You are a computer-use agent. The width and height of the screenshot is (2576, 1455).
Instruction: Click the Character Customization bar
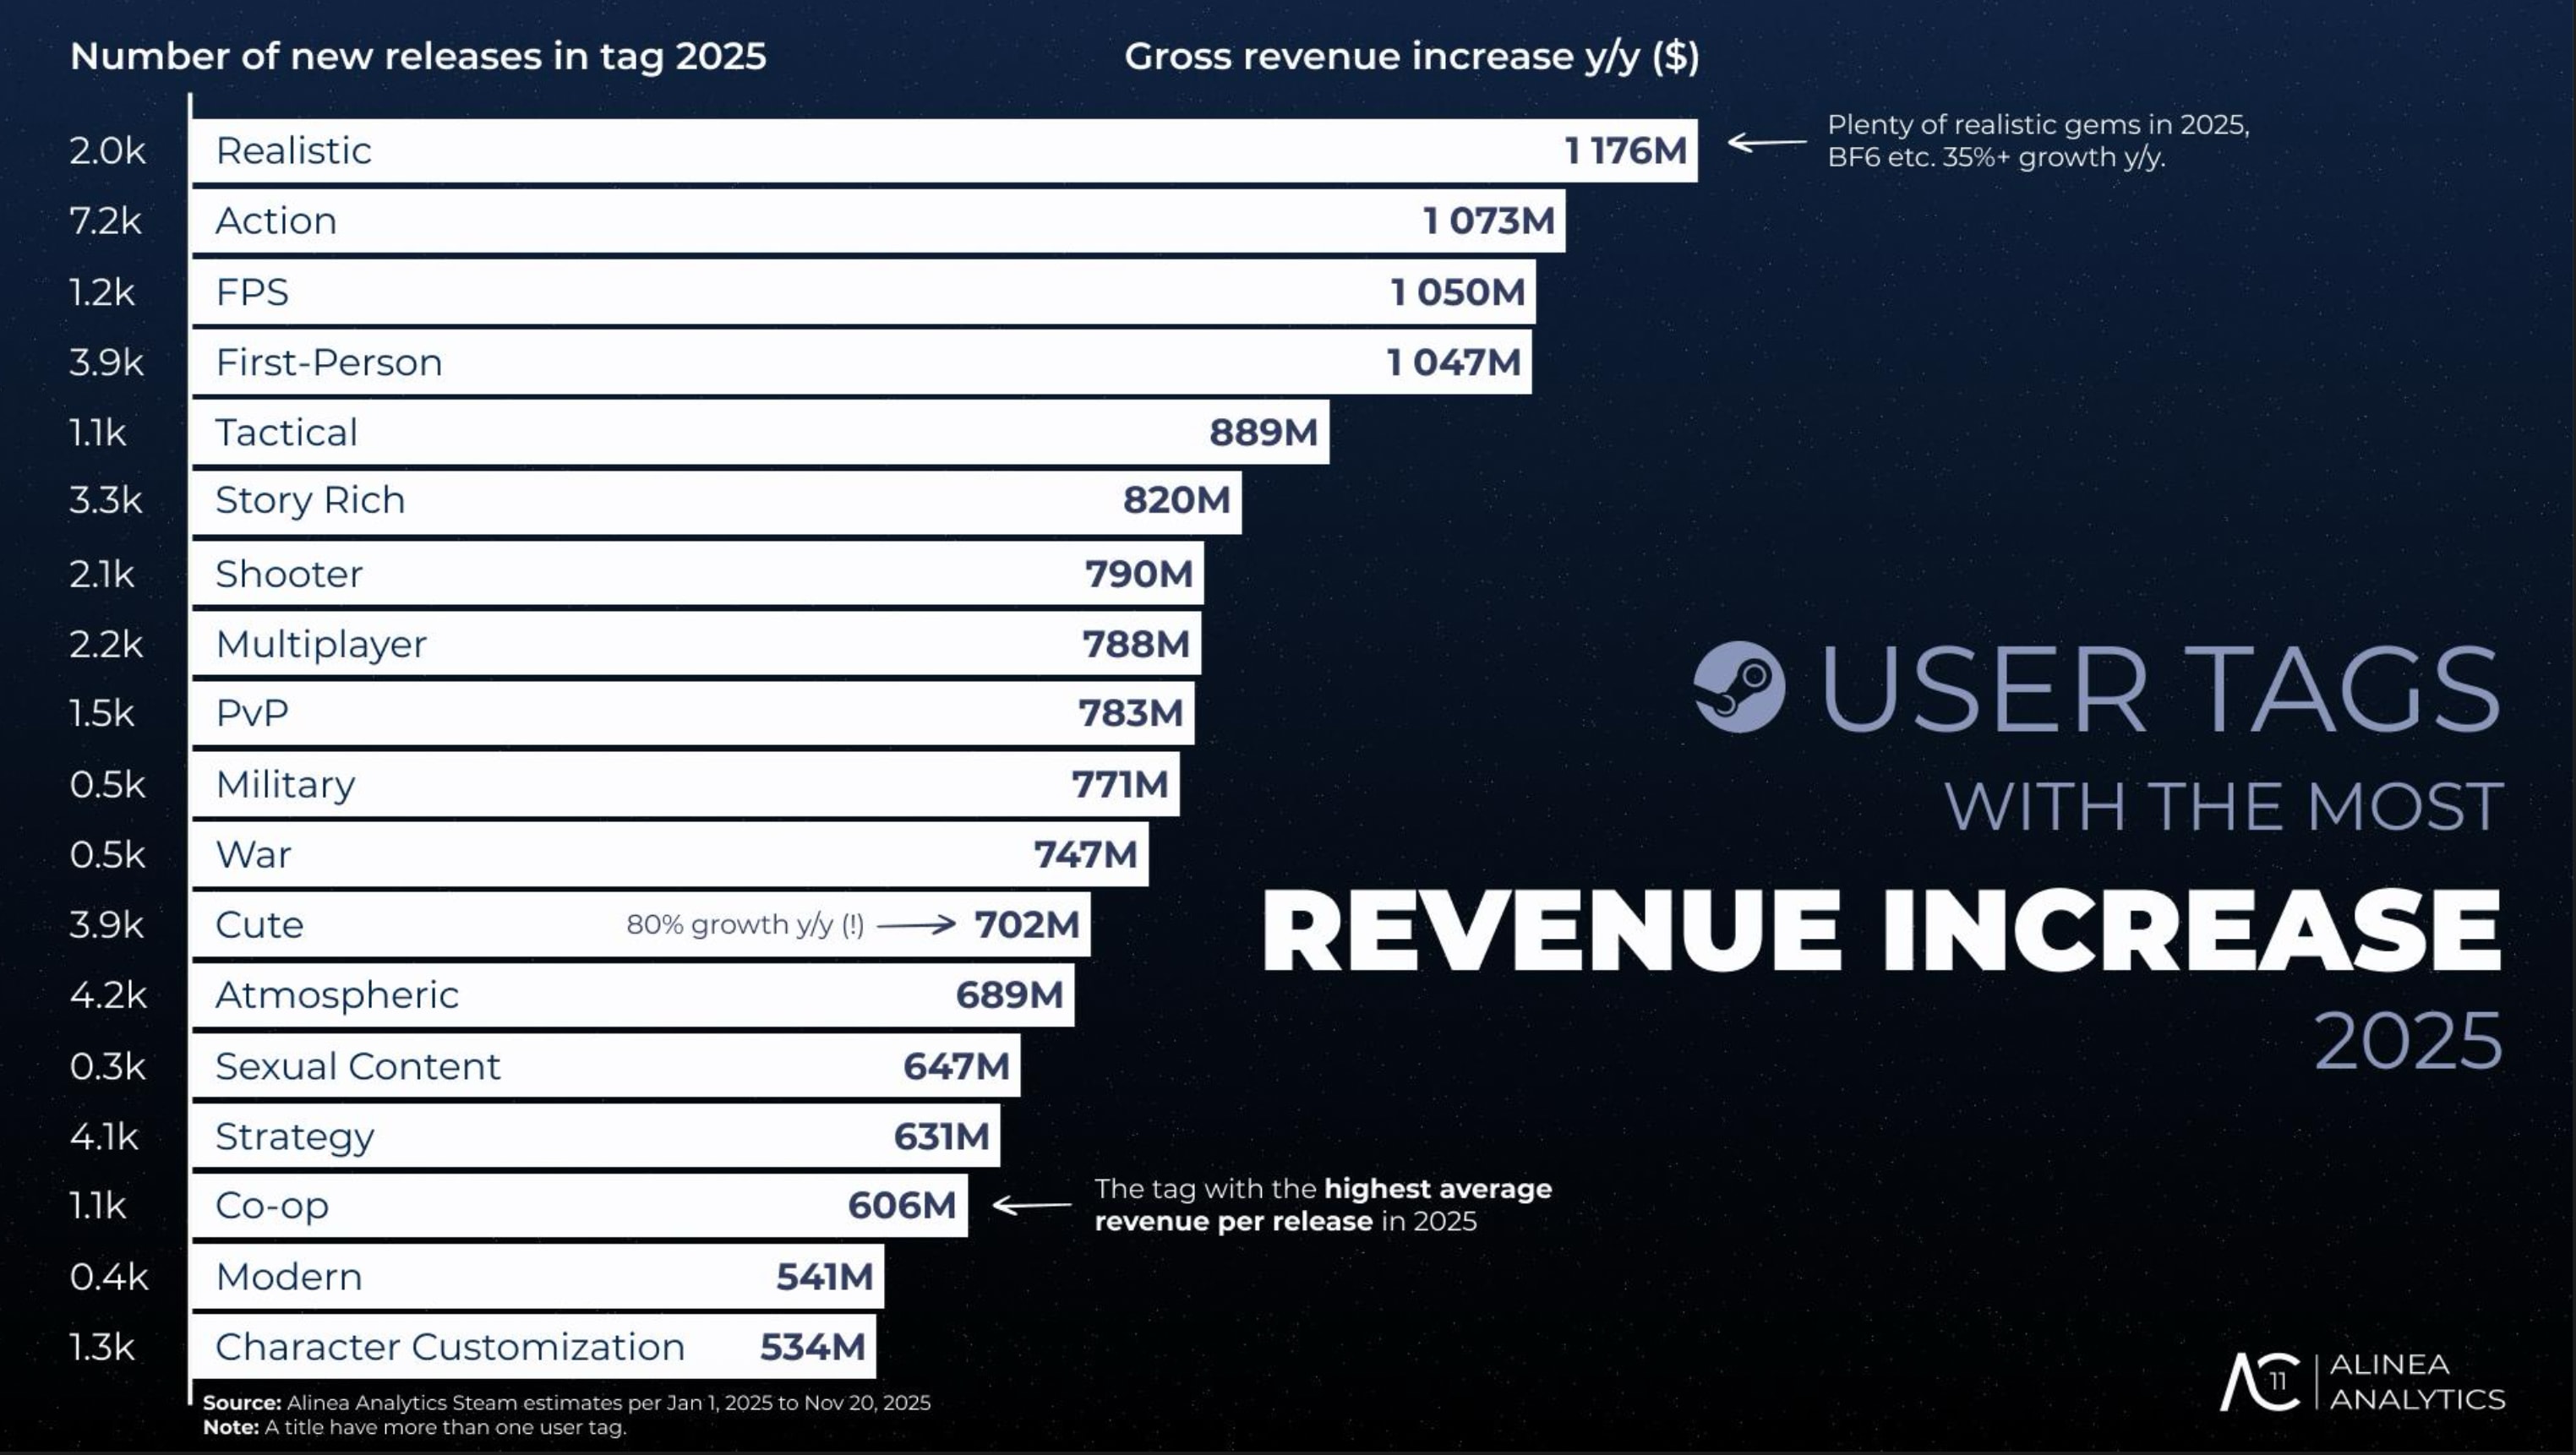coord(534,1347)
